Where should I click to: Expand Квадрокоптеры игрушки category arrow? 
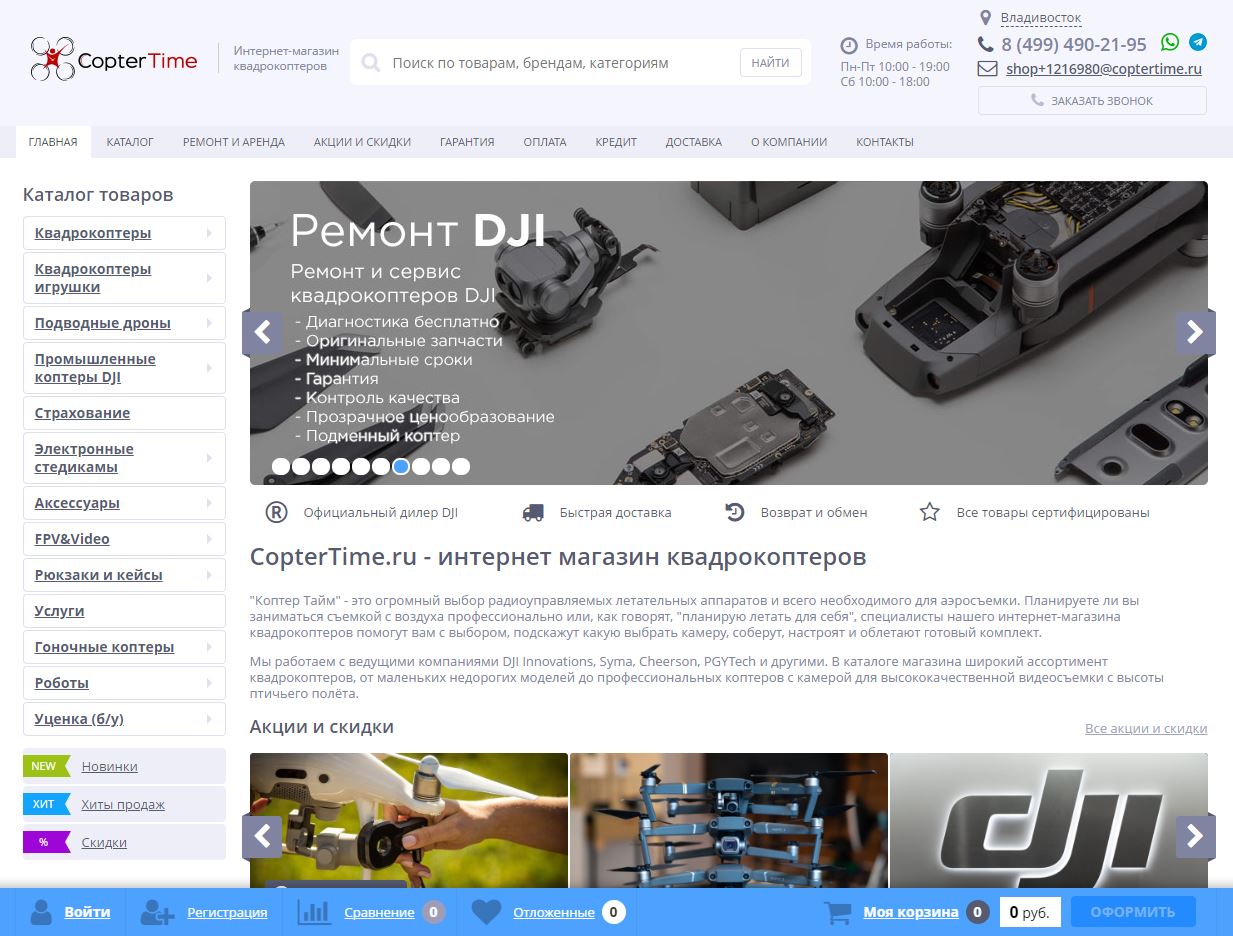coord(209,278)
